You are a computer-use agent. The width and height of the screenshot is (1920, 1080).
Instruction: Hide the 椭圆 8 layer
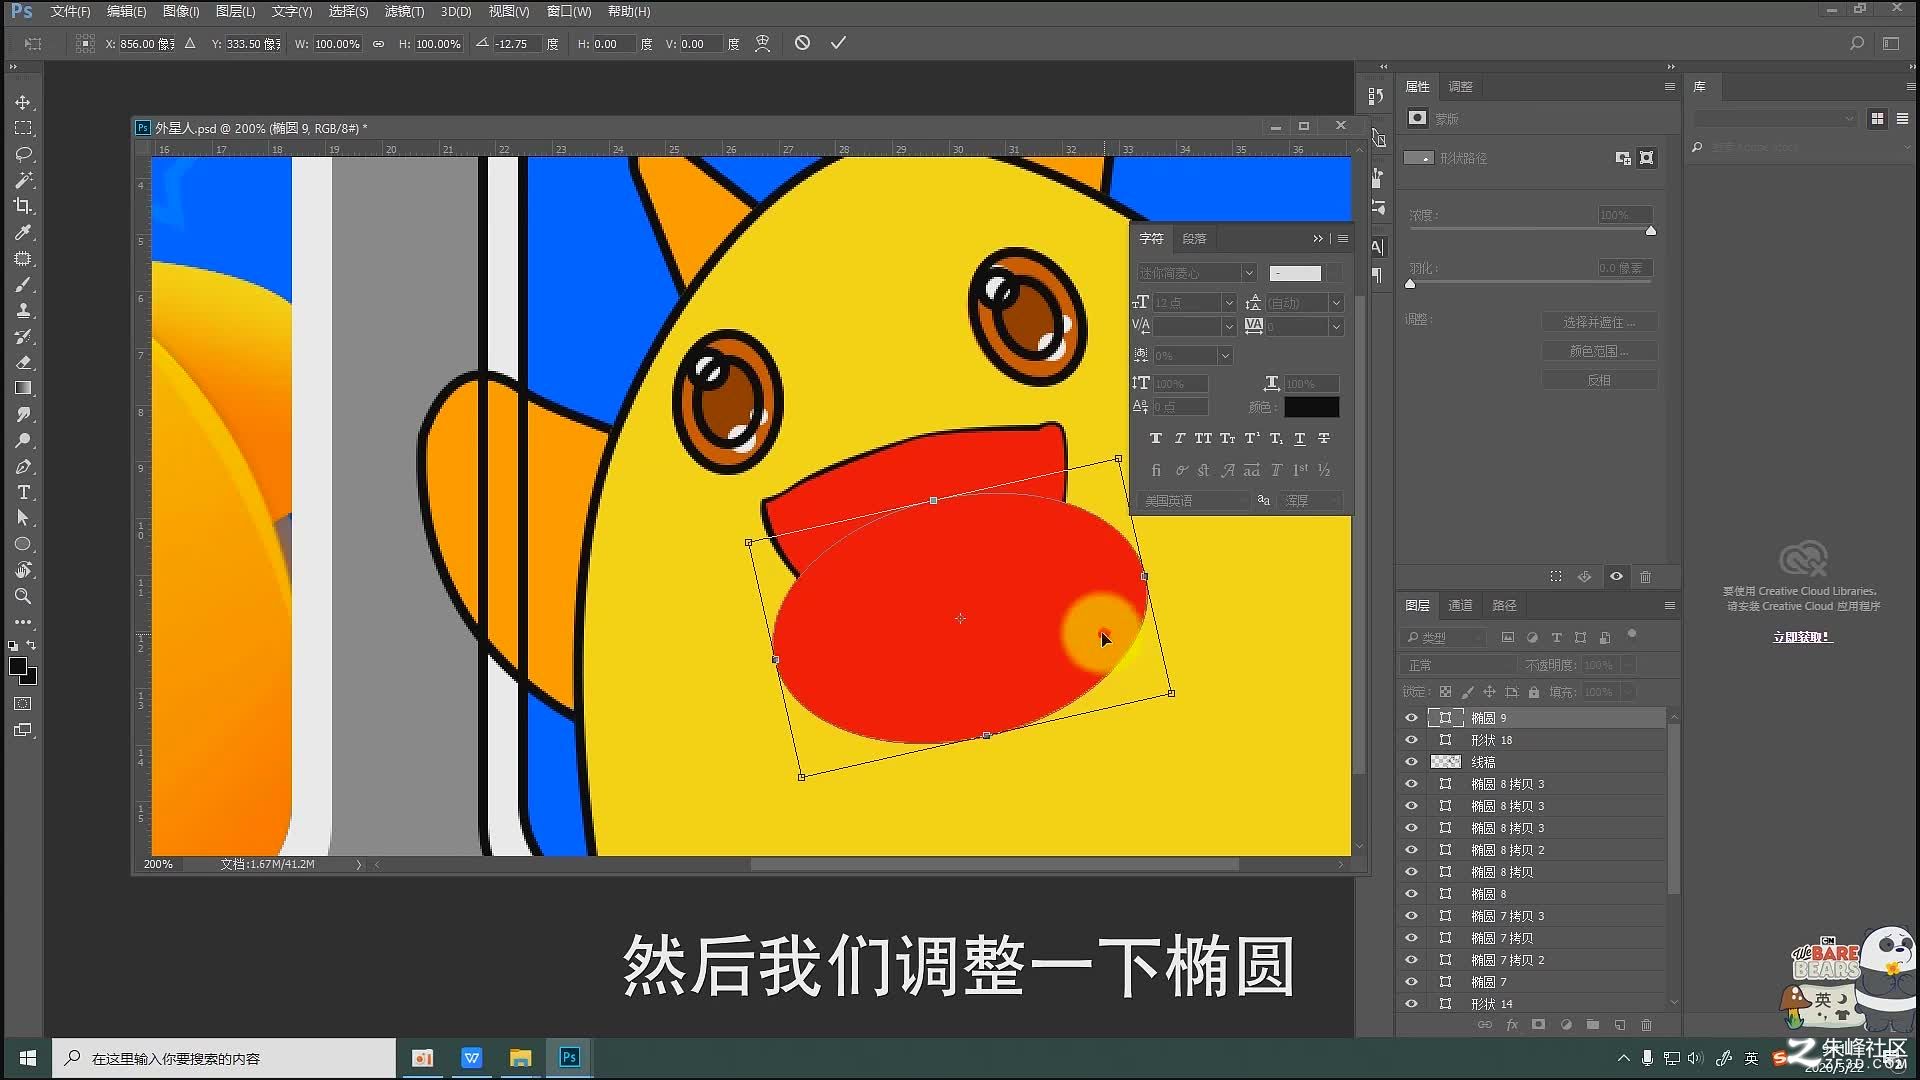point(1411,894)
